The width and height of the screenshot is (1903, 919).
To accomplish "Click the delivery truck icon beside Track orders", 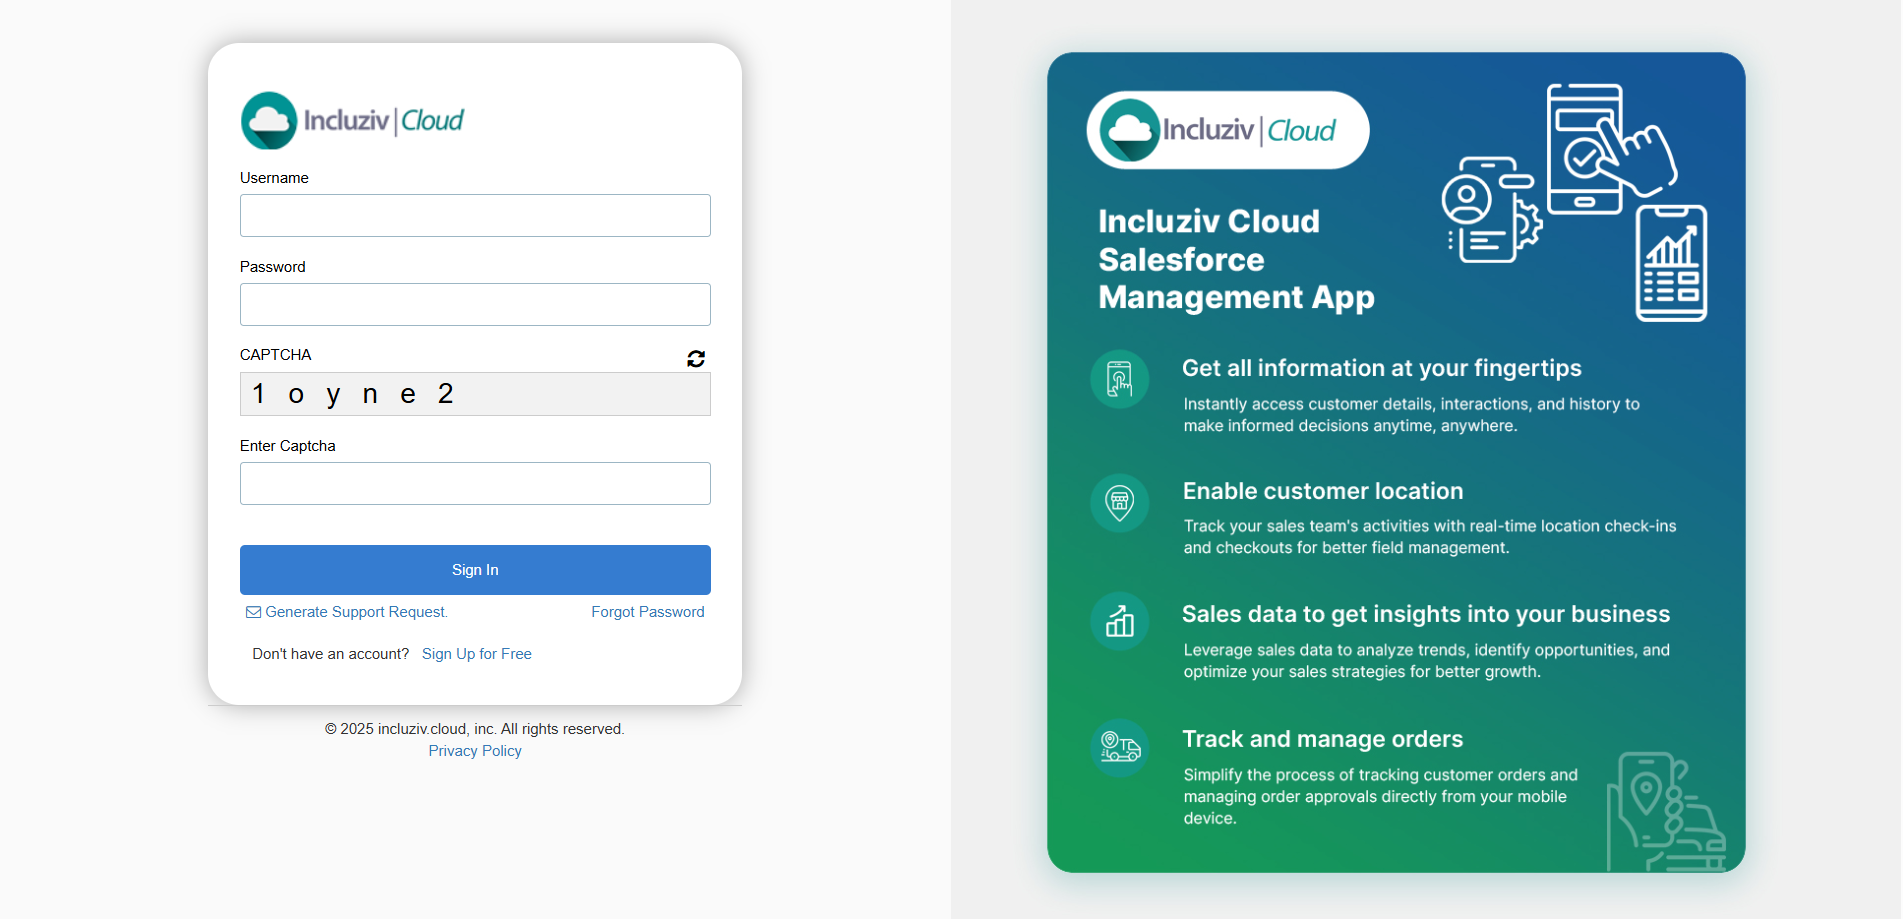I will click(1119, 747).
